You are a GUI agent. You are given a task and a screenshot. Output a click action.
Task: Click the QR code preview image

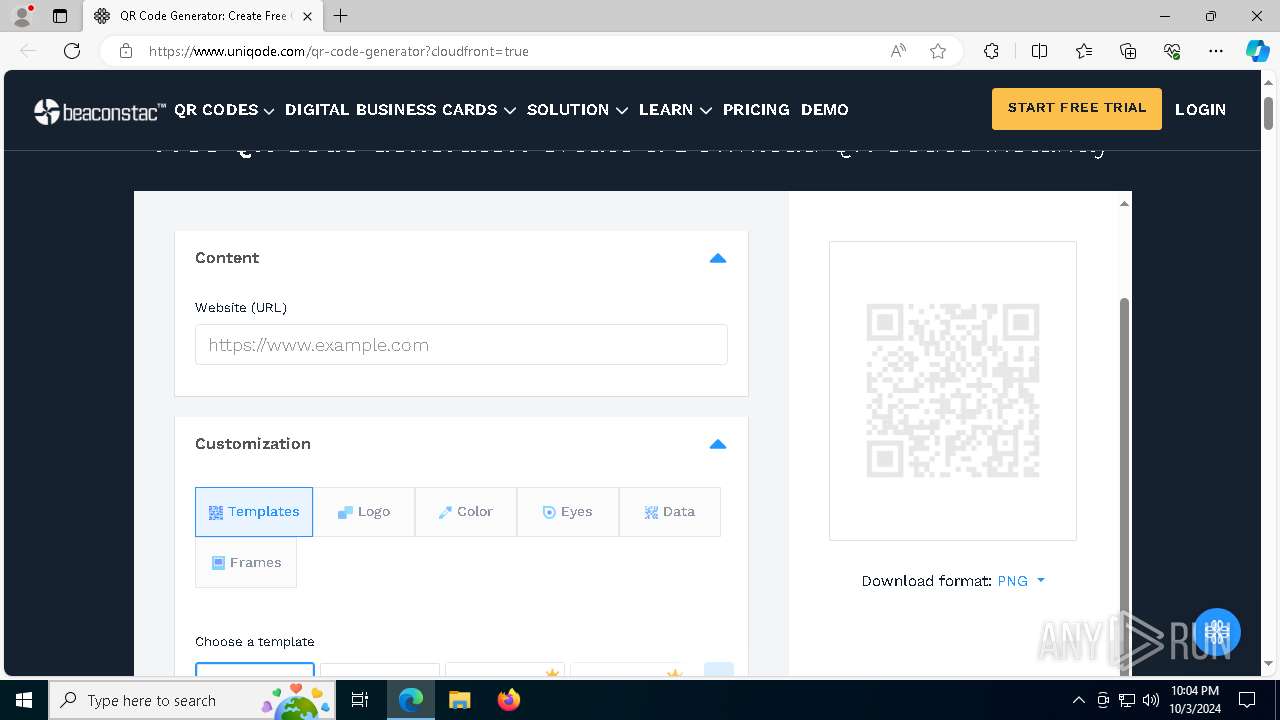point(953,390)
